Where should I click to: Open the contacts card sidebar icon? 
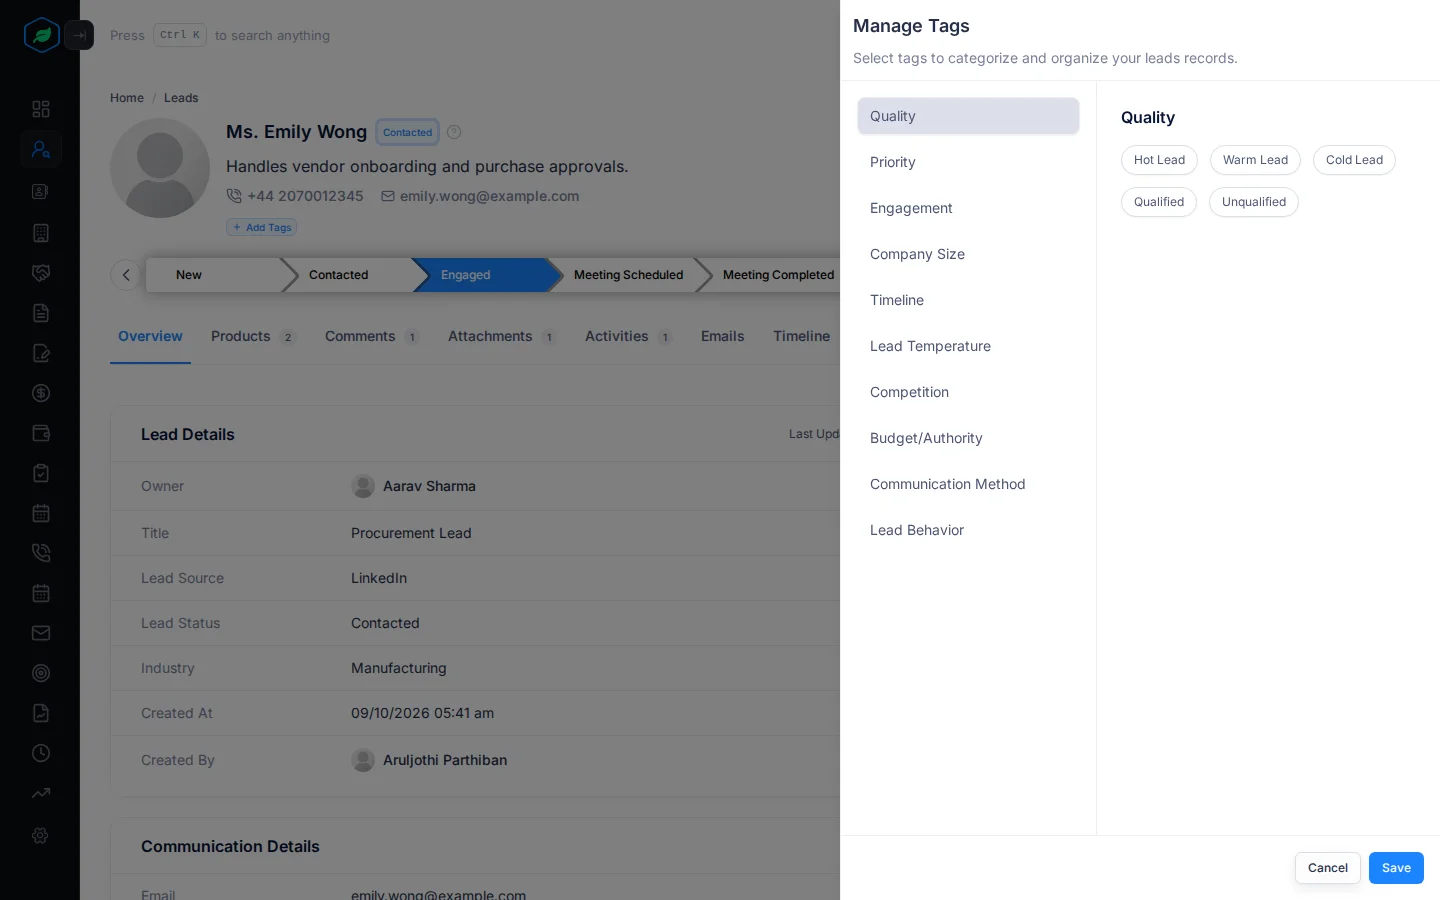point(41,191)
